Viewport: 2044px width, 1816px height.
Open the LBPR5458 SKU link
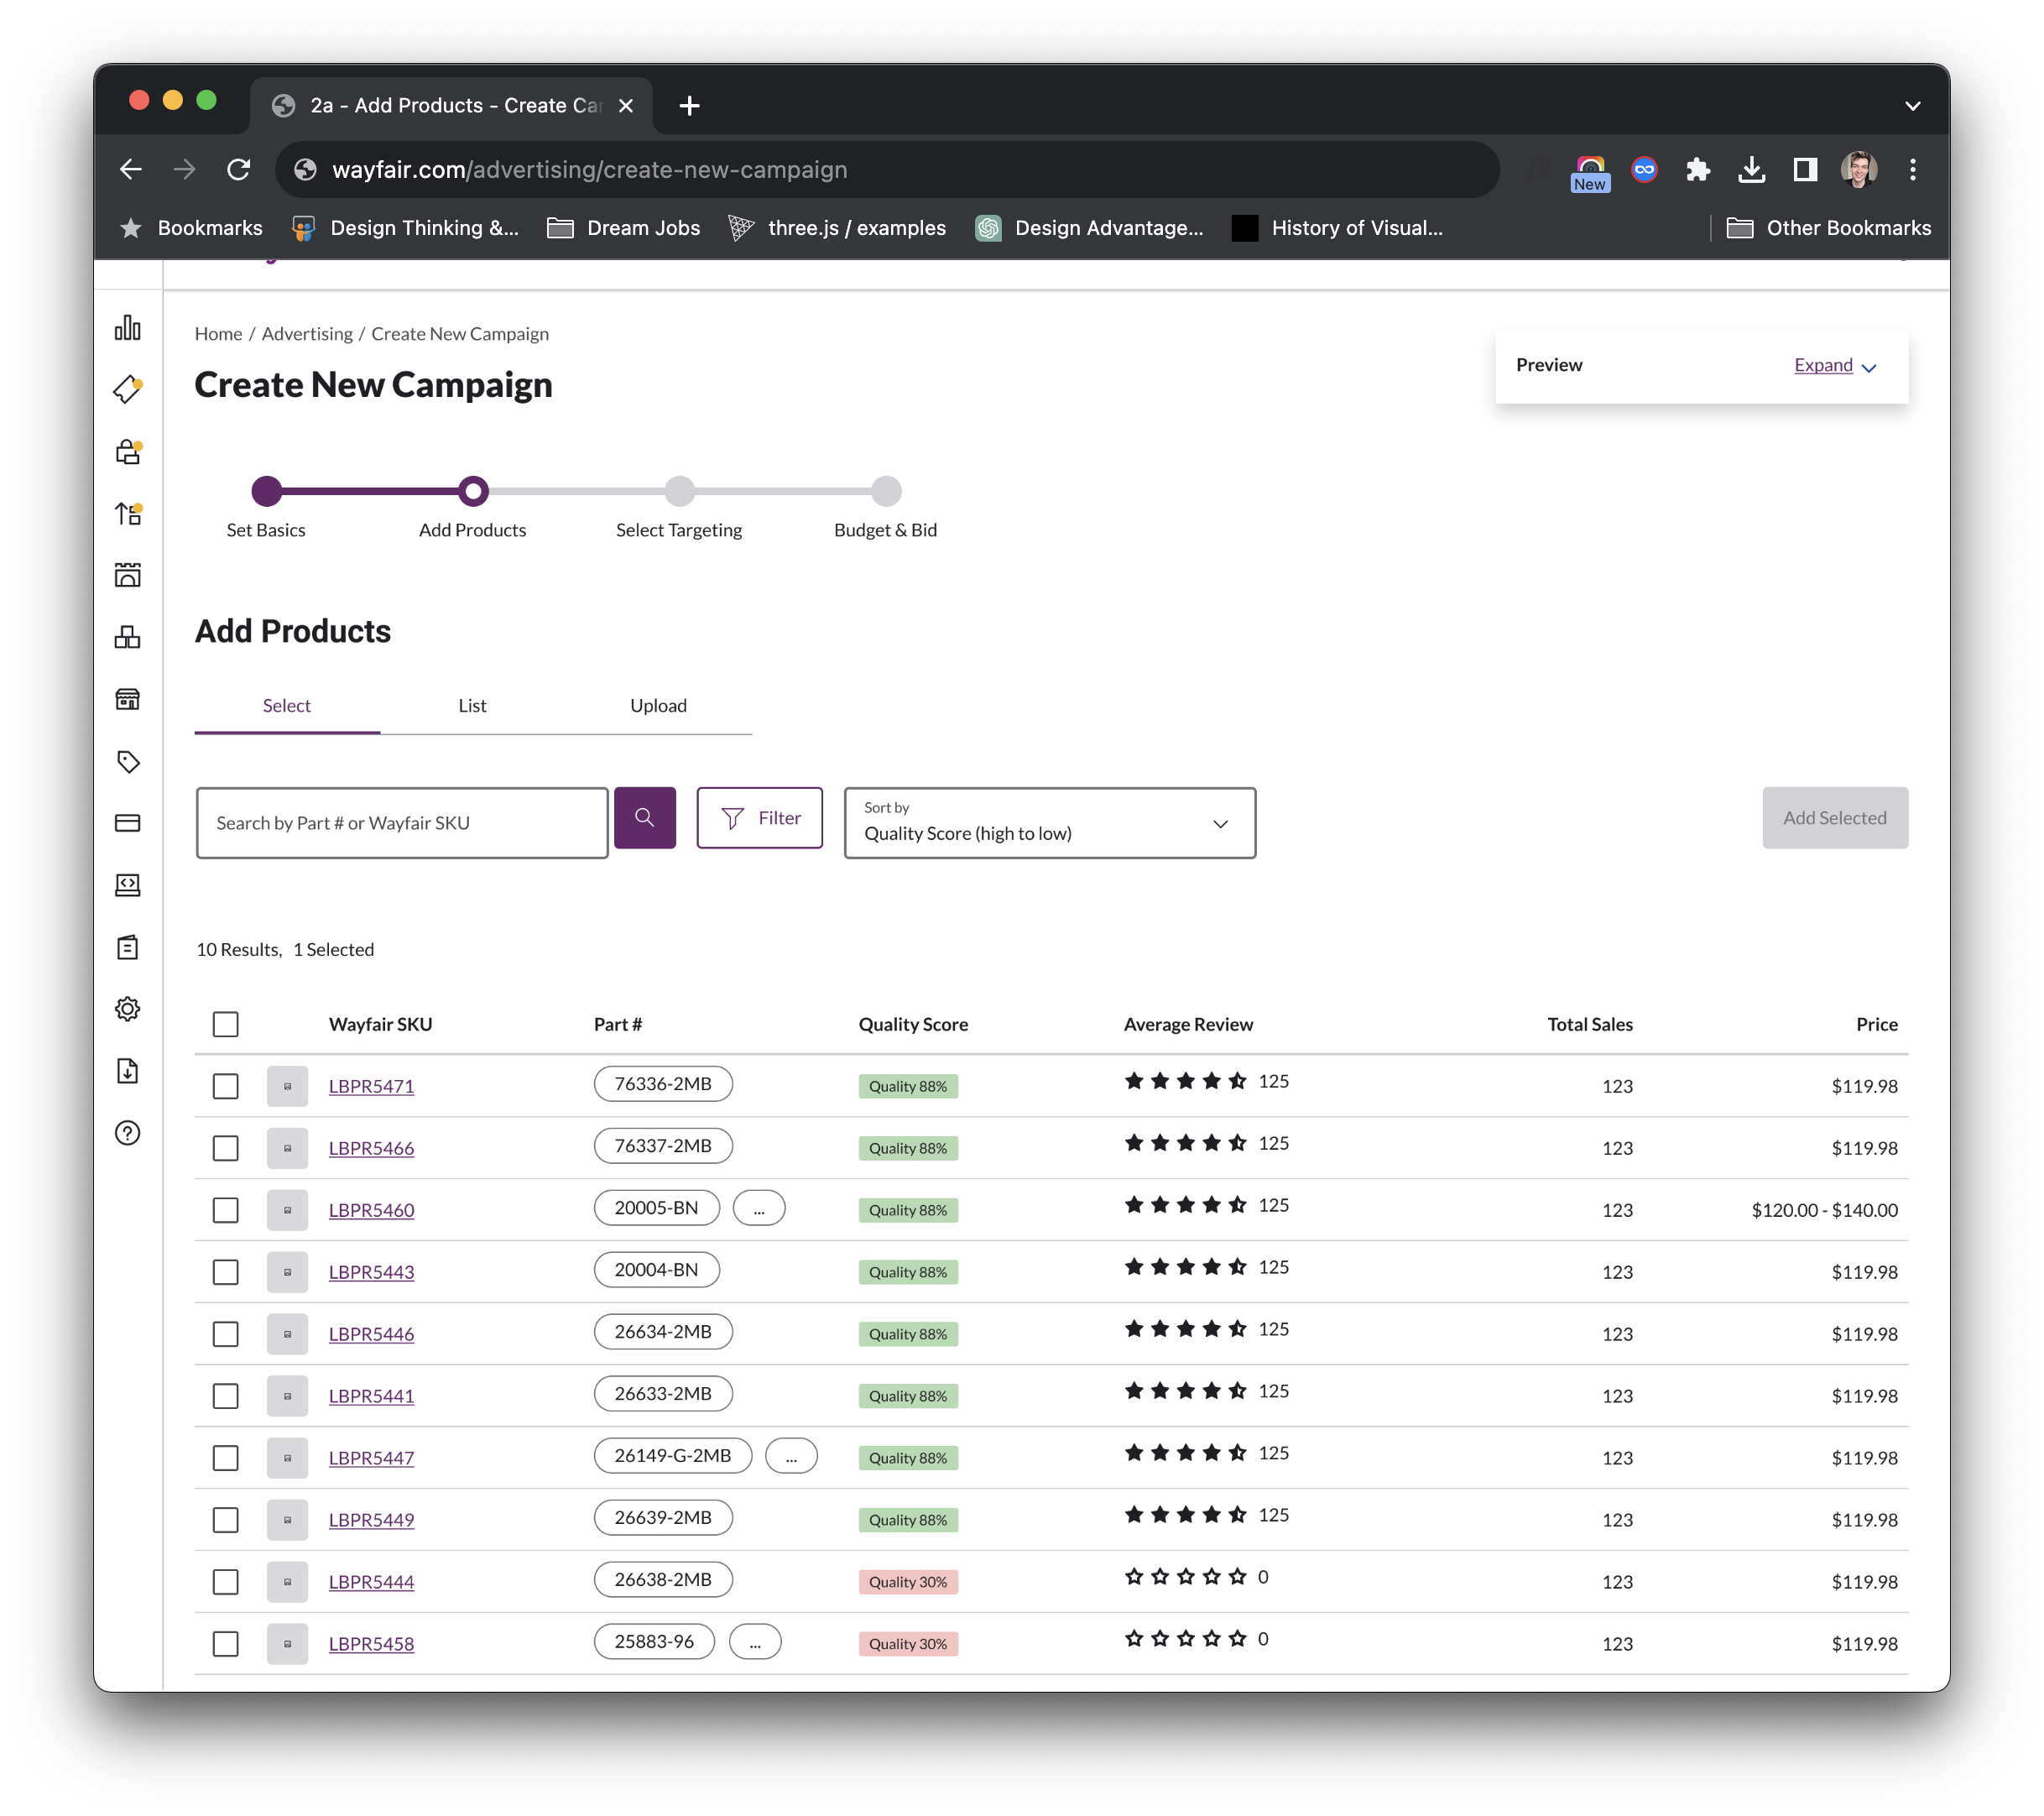click(x=371, y=1644)
